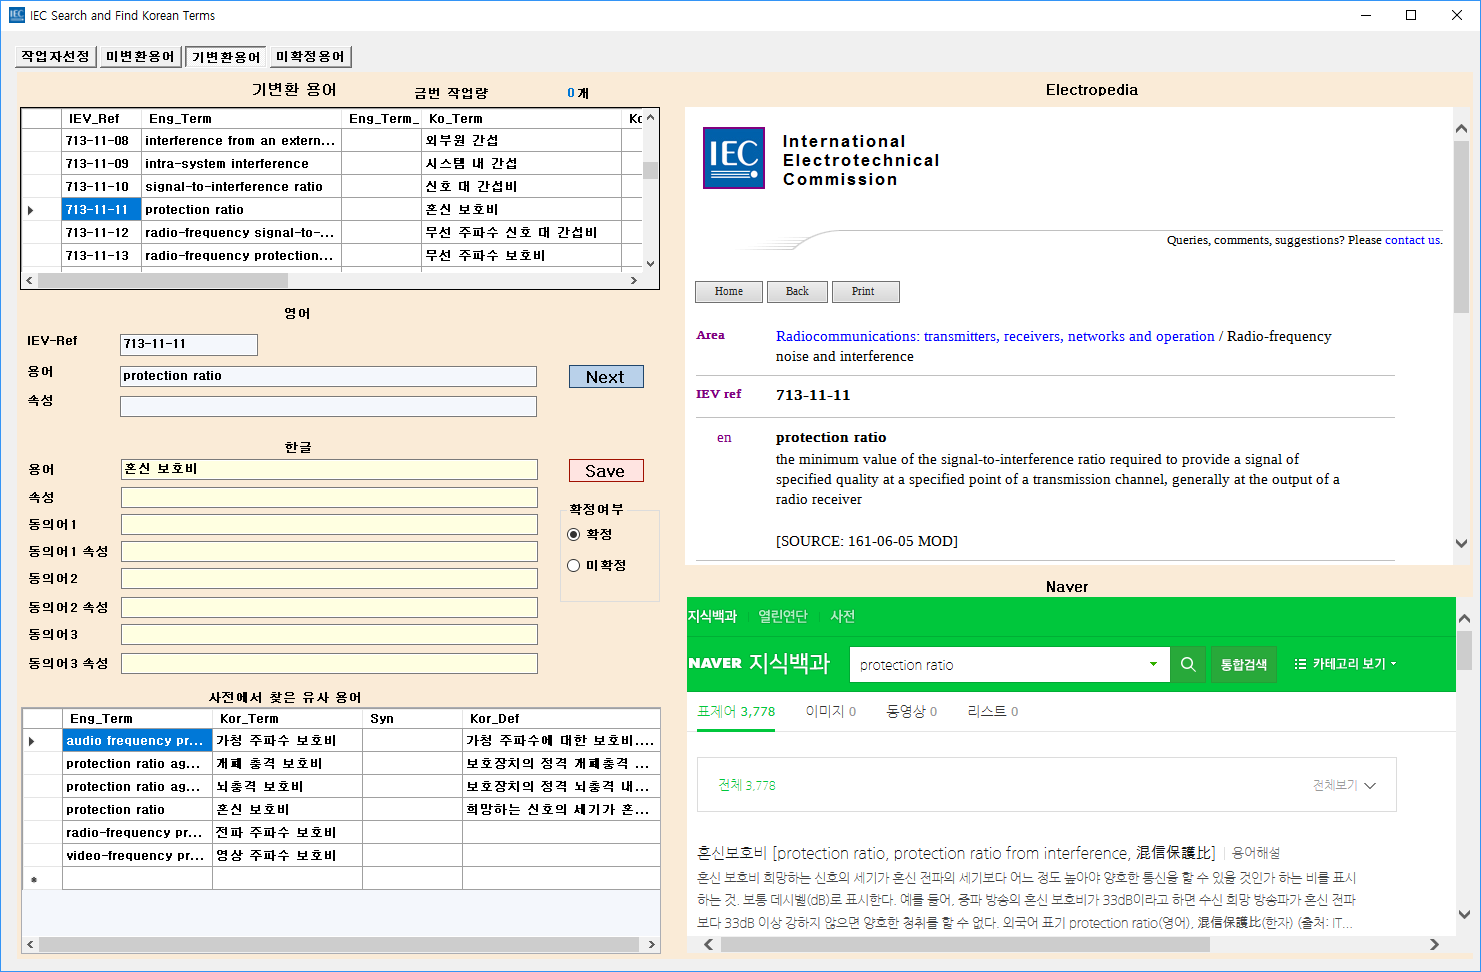Select the cell signal-to-interference ratio

coord(241,187)
